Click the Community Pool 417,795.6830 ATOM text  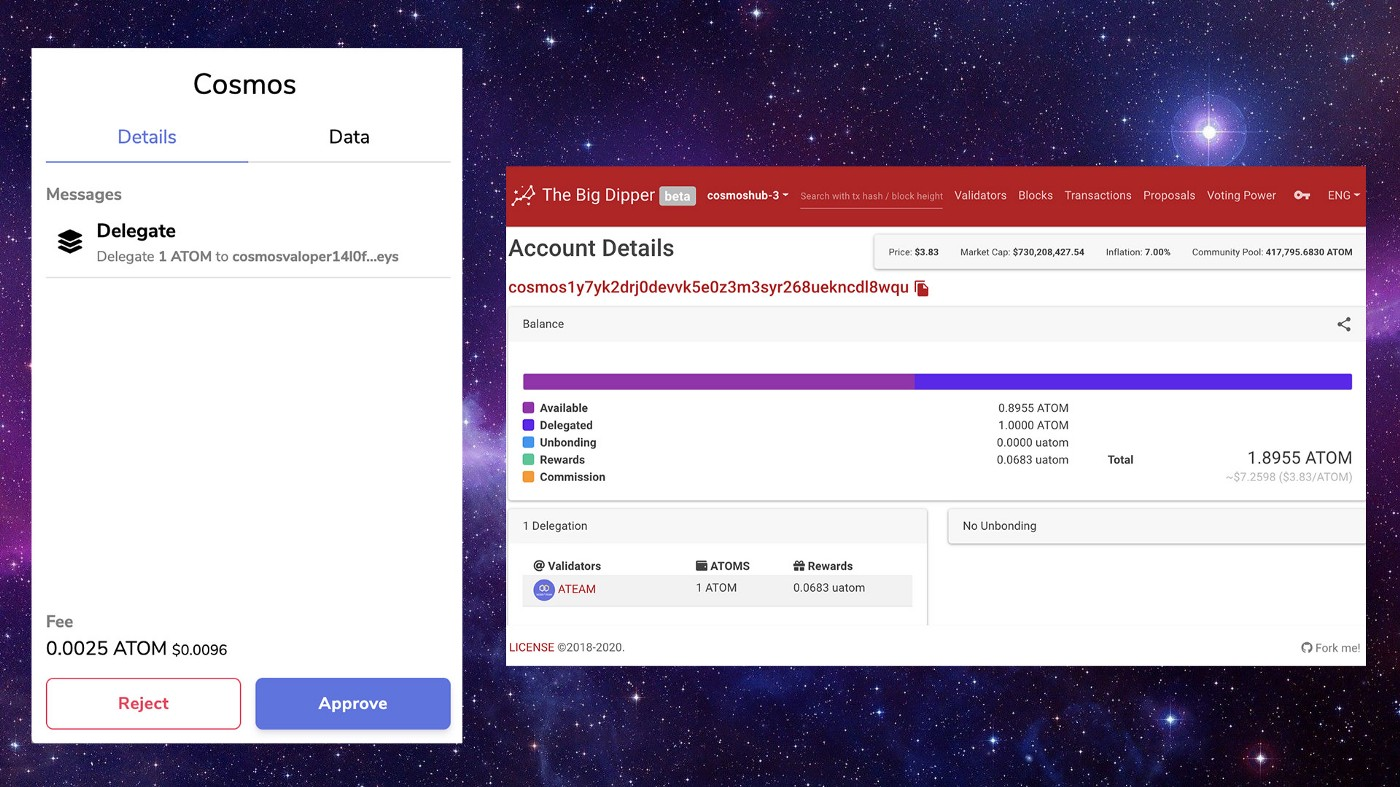[x=1272, y=252]
